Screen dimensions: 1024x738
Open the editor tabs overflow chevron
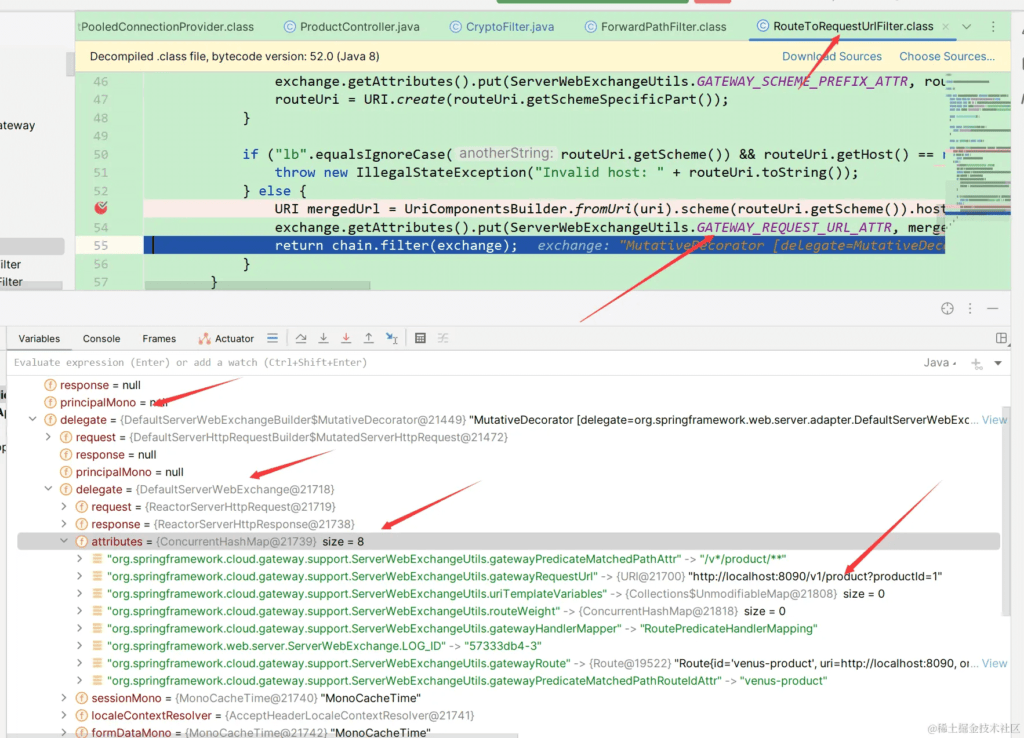click(x=966, y=26)
